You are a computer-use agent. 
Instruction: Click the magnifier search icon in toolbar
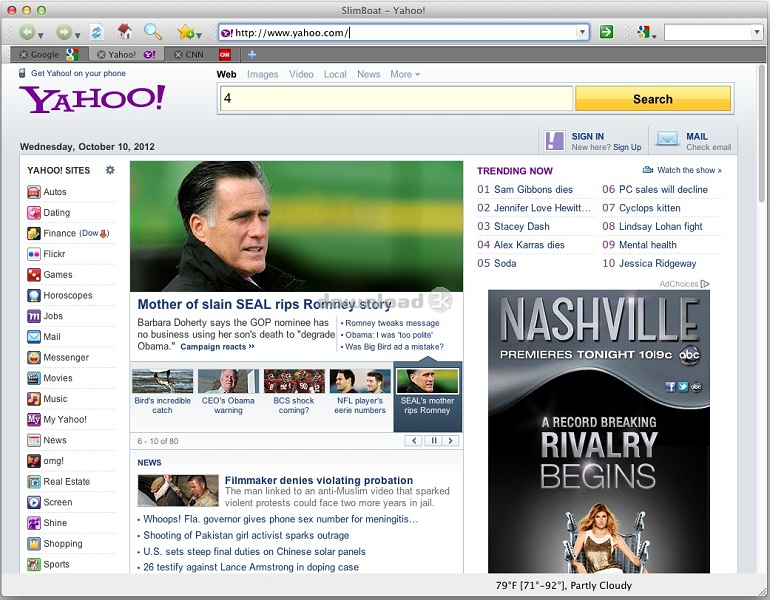point(152,33)
